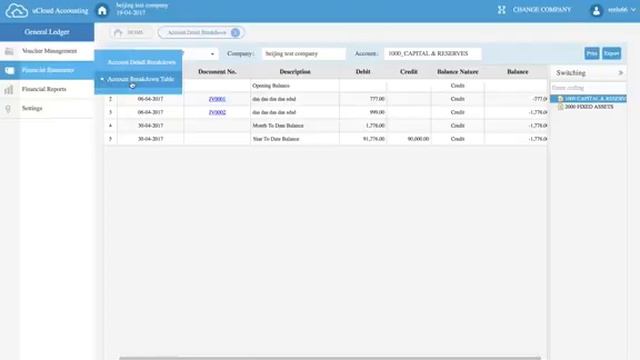Click the Switching panel title

click(571, 73)
